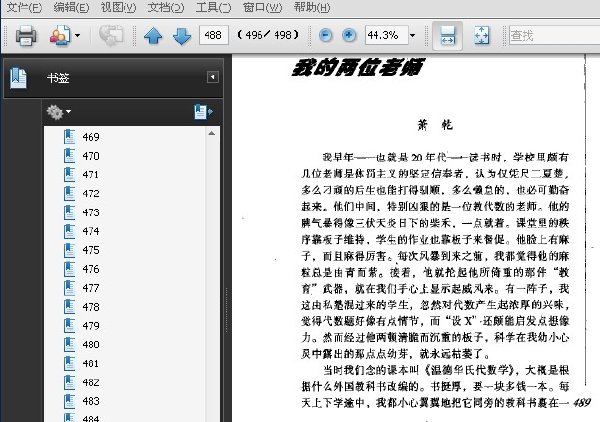Screen dimensions: 600x422
Task: Click the Print icon in toolbar
Action: (26, 36)
